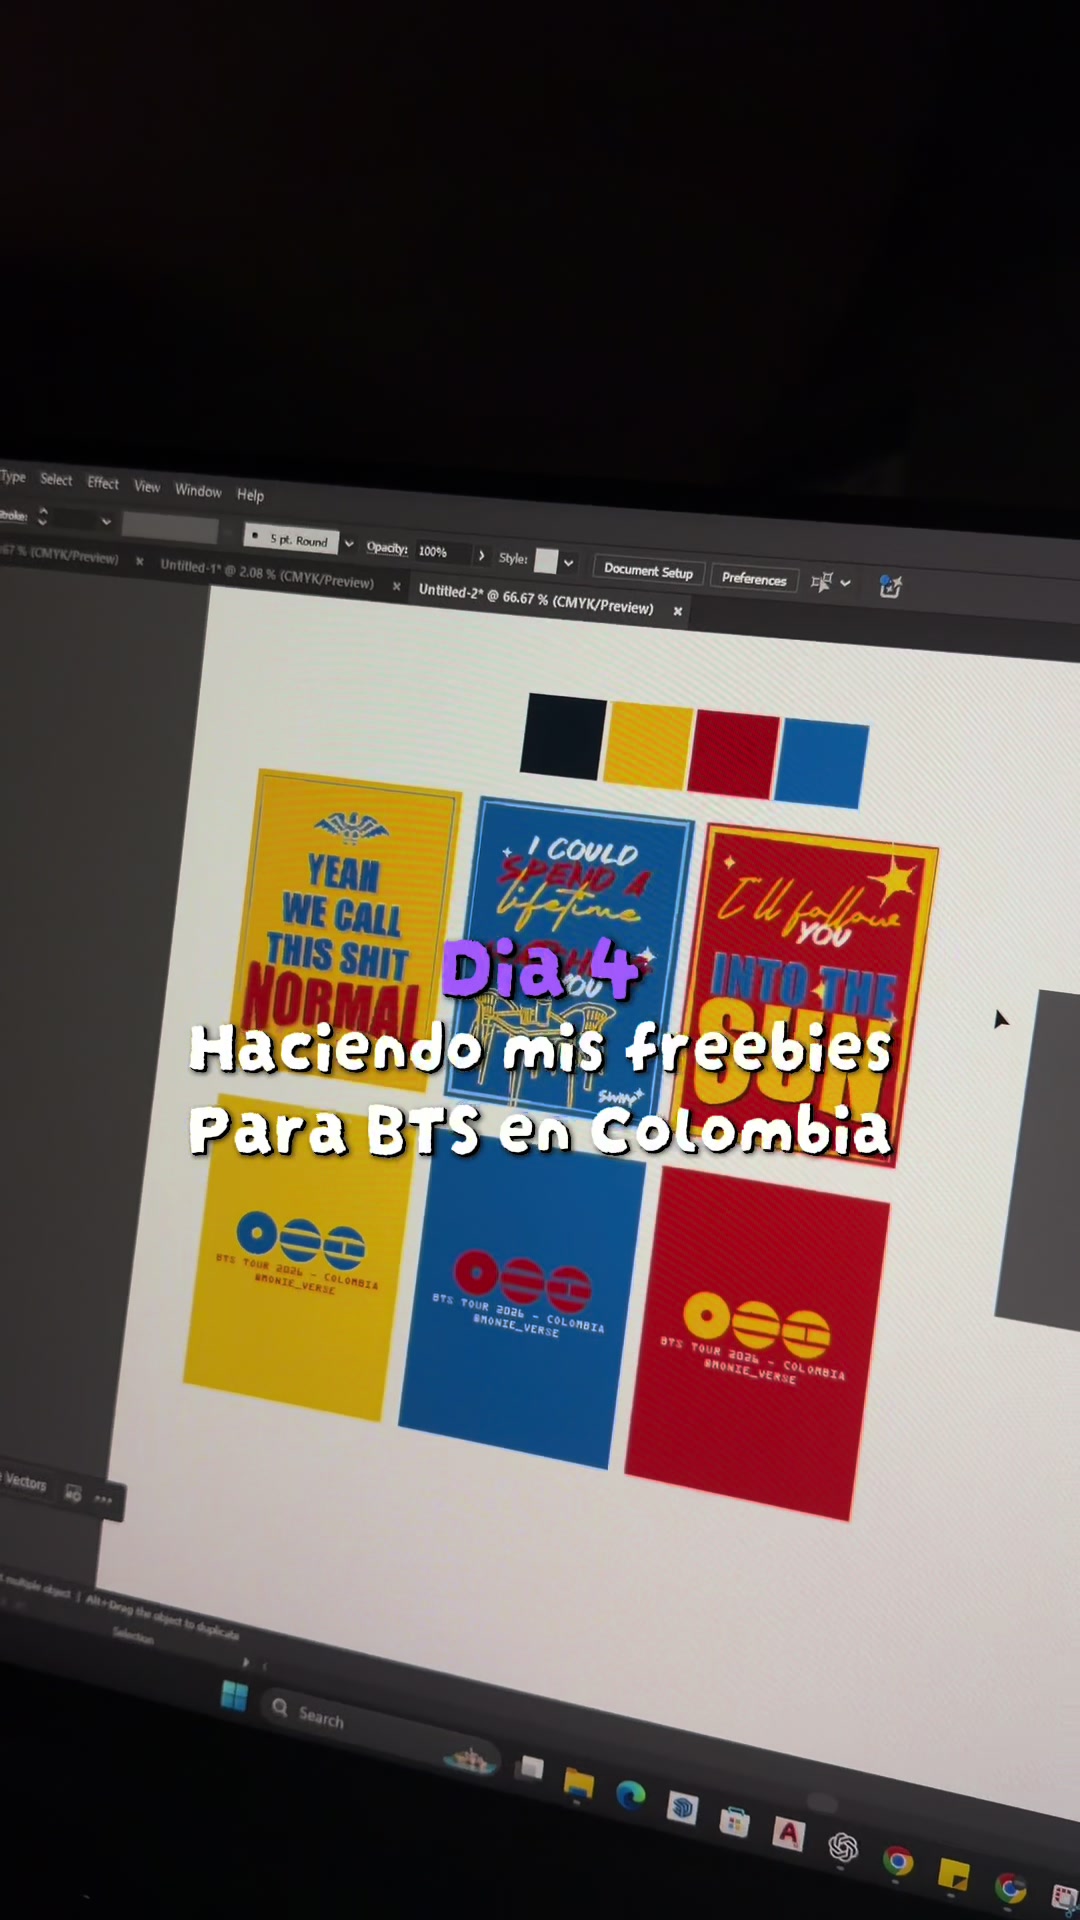
Task: Click the generate icon in contextual task bar
Action: click(73, 1493)
